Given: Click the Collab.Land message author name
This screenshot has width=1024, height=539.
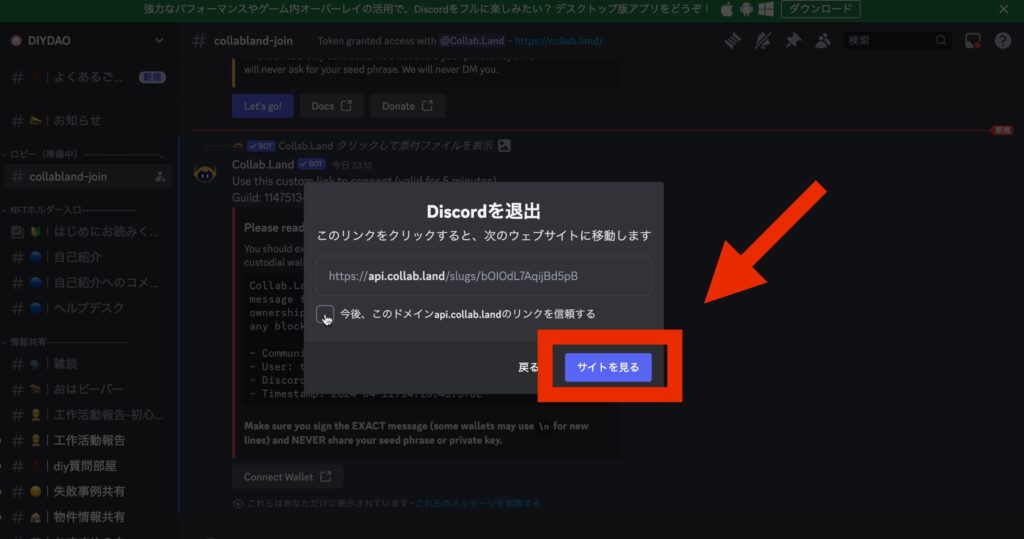Looking at the screenshot, I should (263, 164).
